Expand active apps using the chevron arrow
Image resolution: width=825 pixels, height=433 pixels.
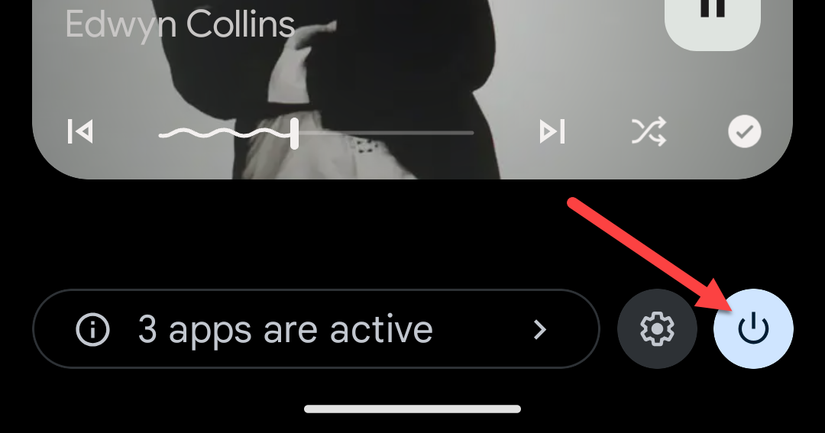[x=540, y=330]
